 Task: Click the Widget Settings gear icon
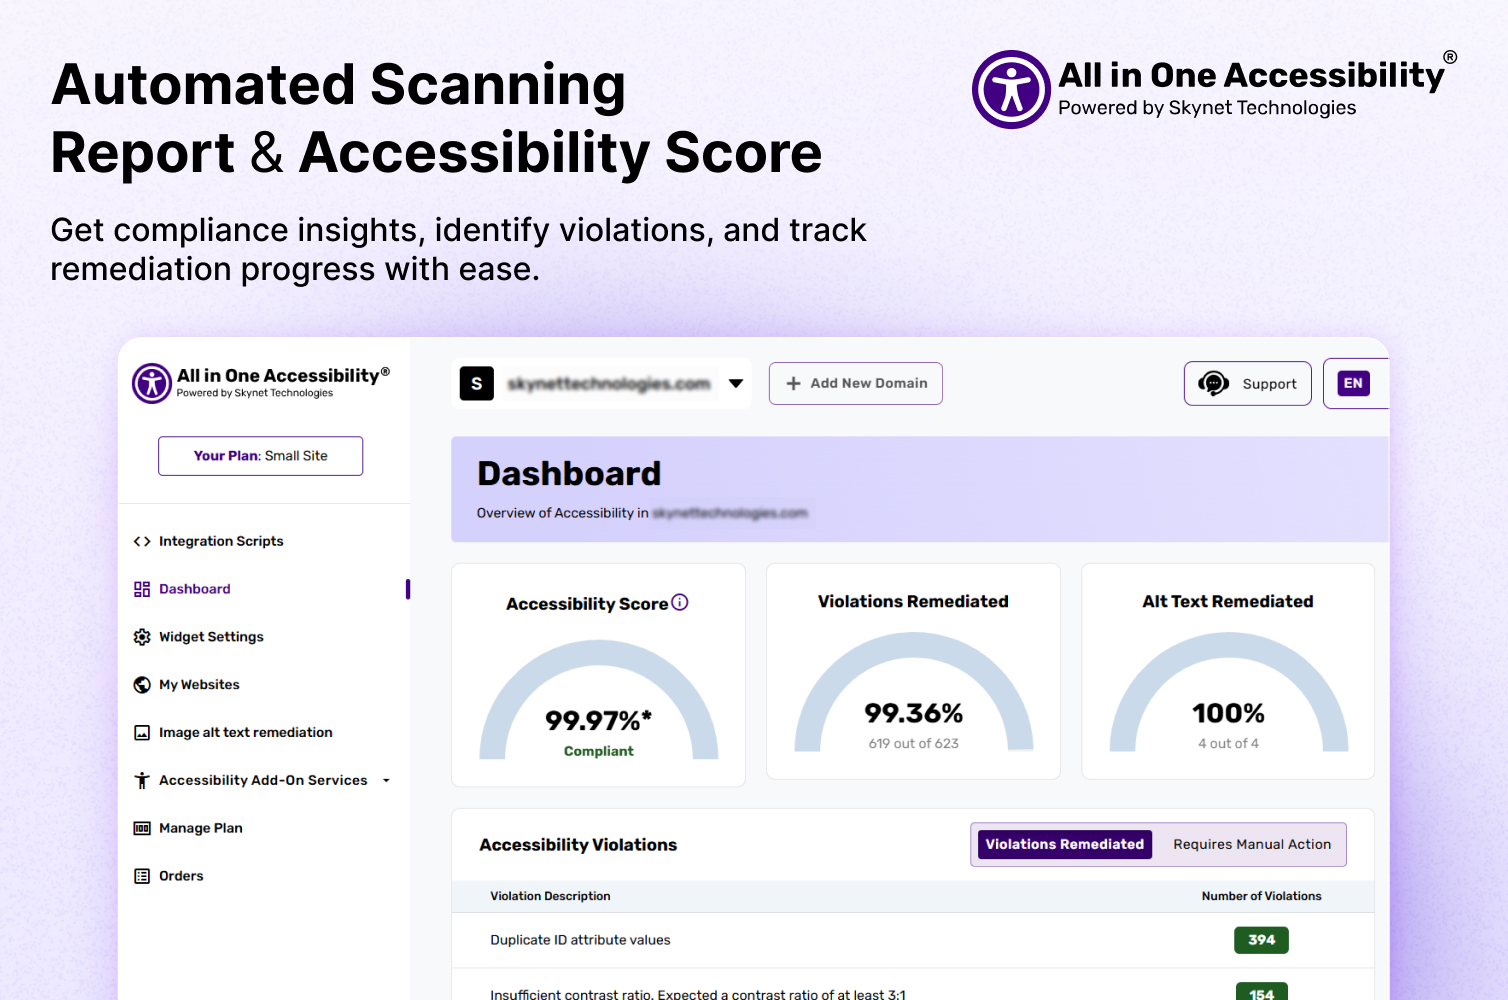coord(142,637)
